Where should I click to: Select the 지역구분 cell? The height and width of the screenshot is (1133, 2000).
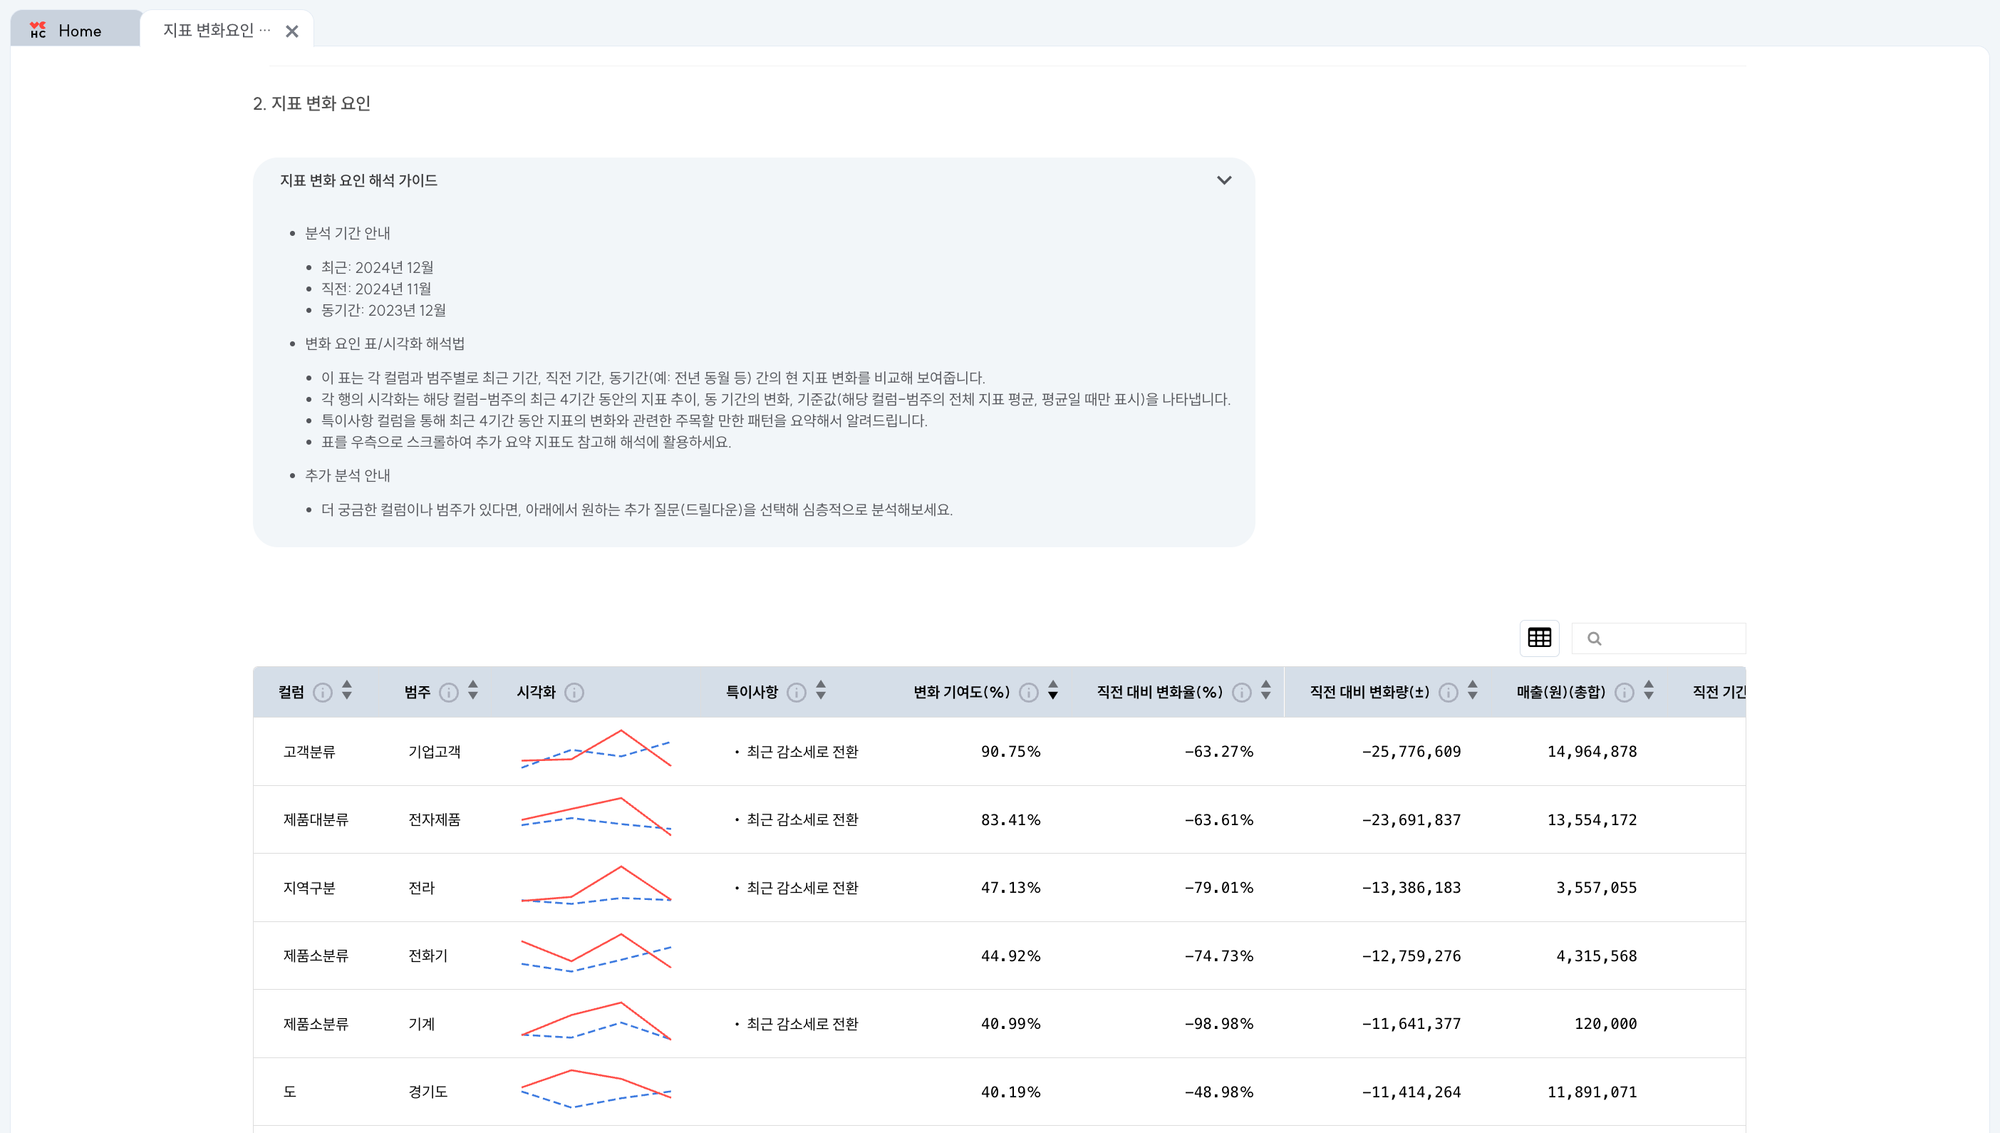click(x=309, y=888)
